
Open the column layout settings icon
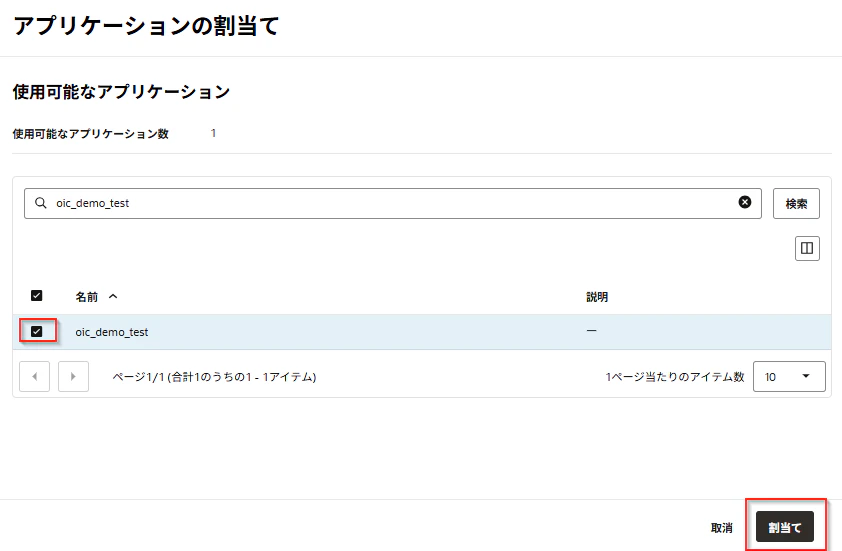(807, 248)
